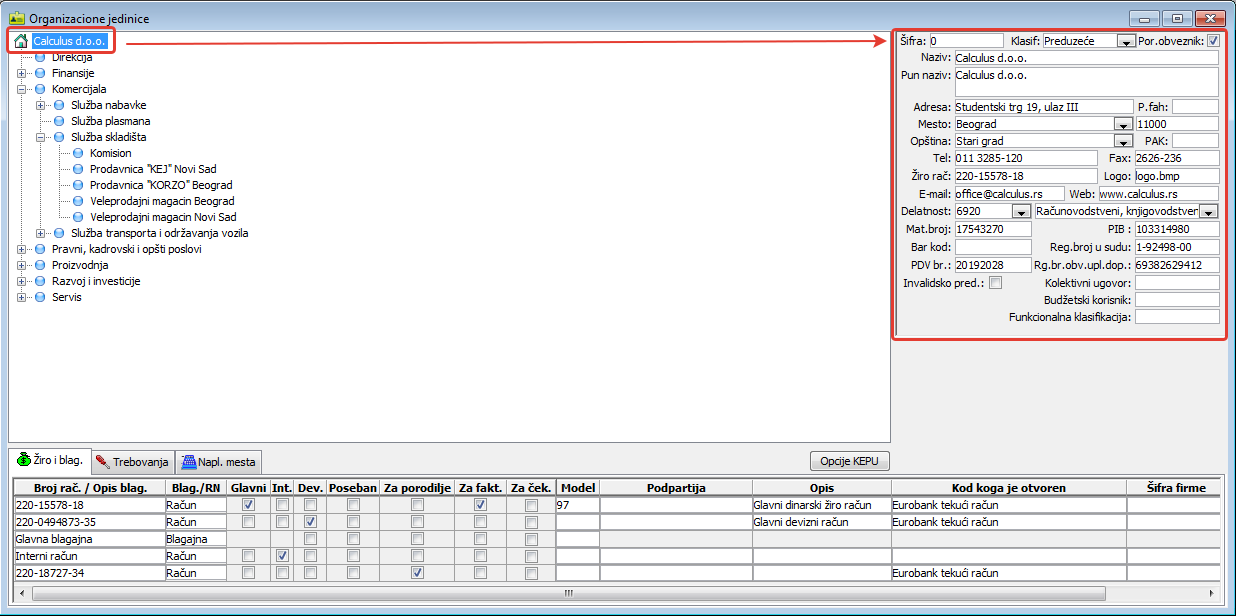Viewport: 1236px width, 616px height.
Task: Click the Opcije KEPU button
Action: (848, 461)
